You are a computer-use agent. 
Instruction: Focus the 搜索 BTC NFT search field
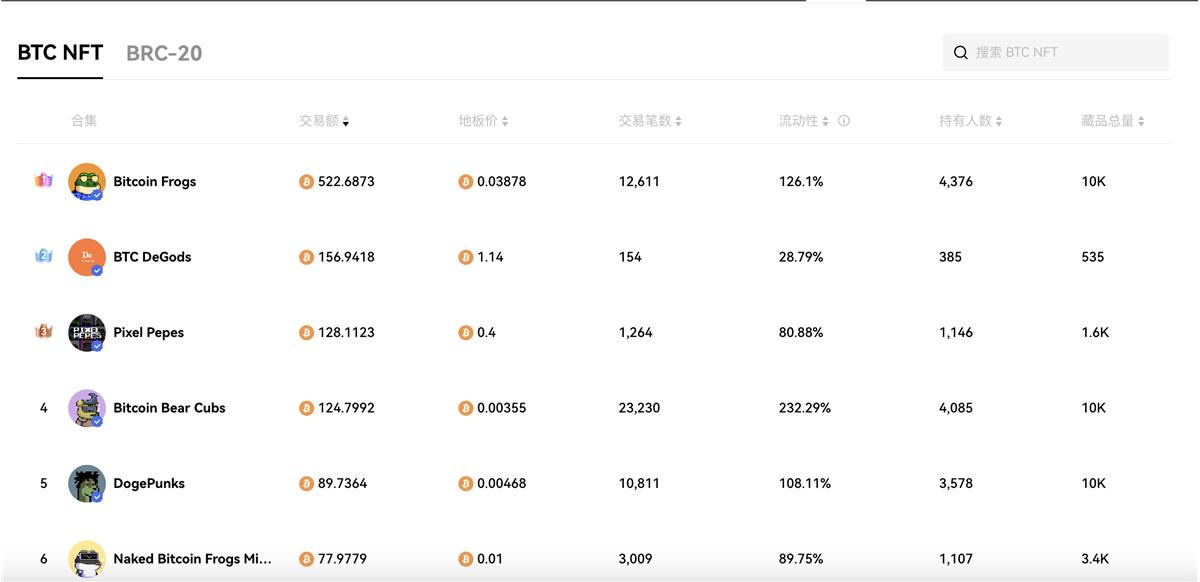click(1055, 53)
